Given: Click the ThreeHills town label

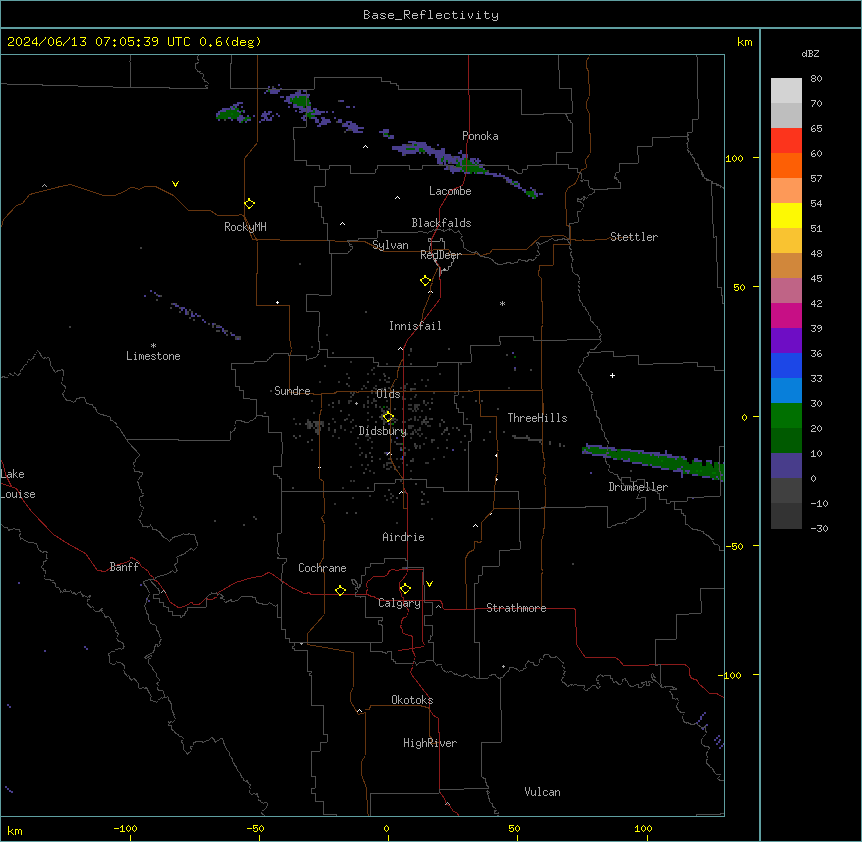Looking at the screenshot, I should pos(537,418).
